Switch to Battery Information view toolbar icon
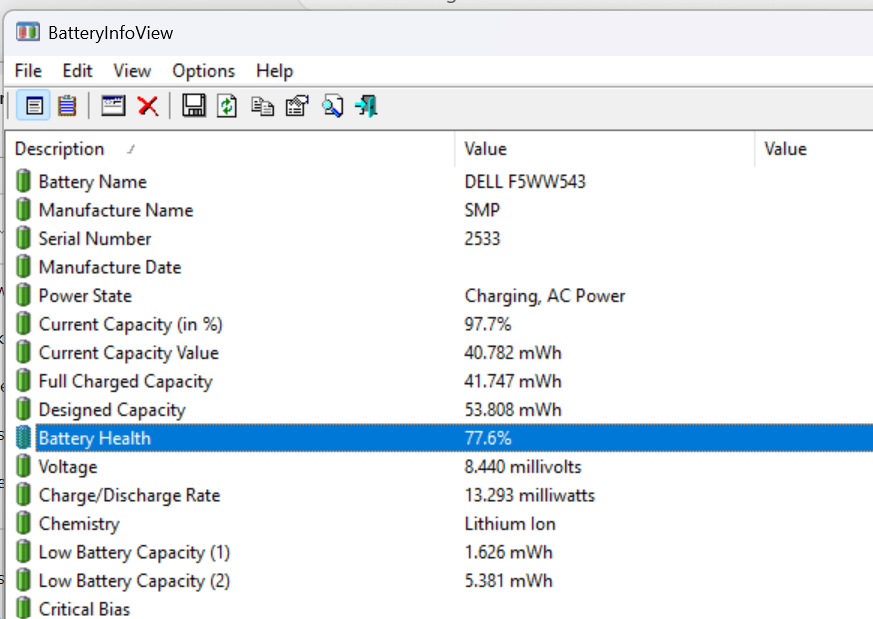 [33, 105]
